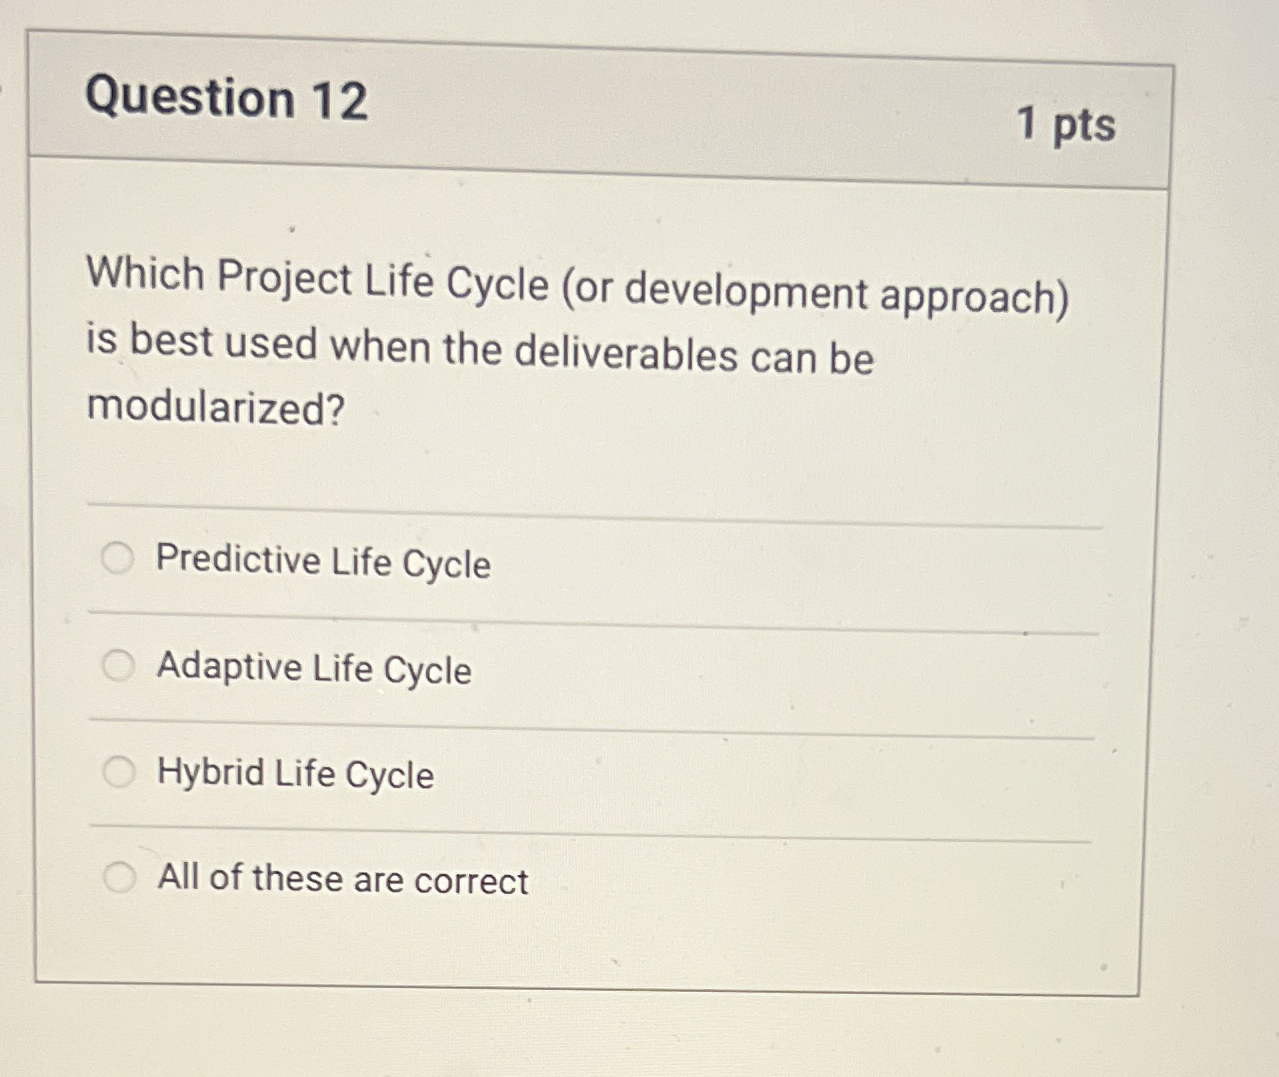This screenshot has width=1279, height=1077.
Task: Choose the All of these are correct option
Action: (122, 876)
